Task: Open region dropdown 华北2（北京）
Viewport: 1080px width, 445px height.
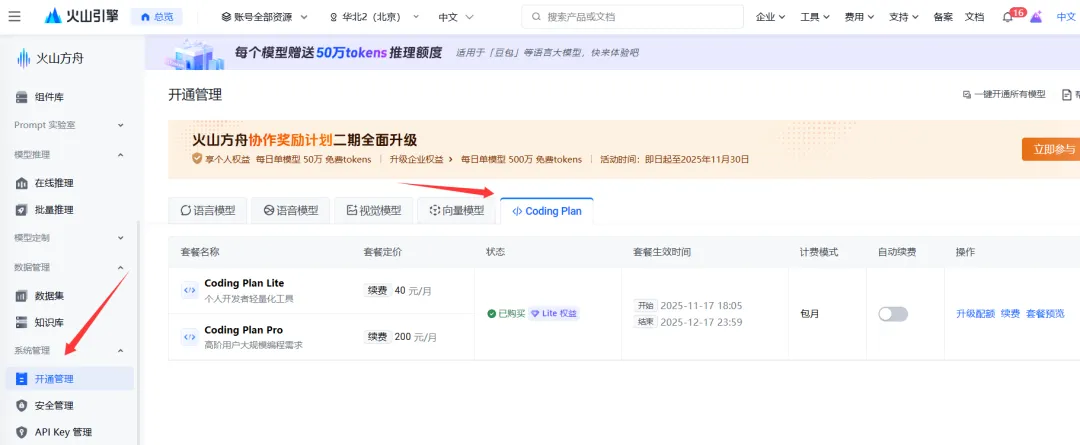Action: pos(375,17)
